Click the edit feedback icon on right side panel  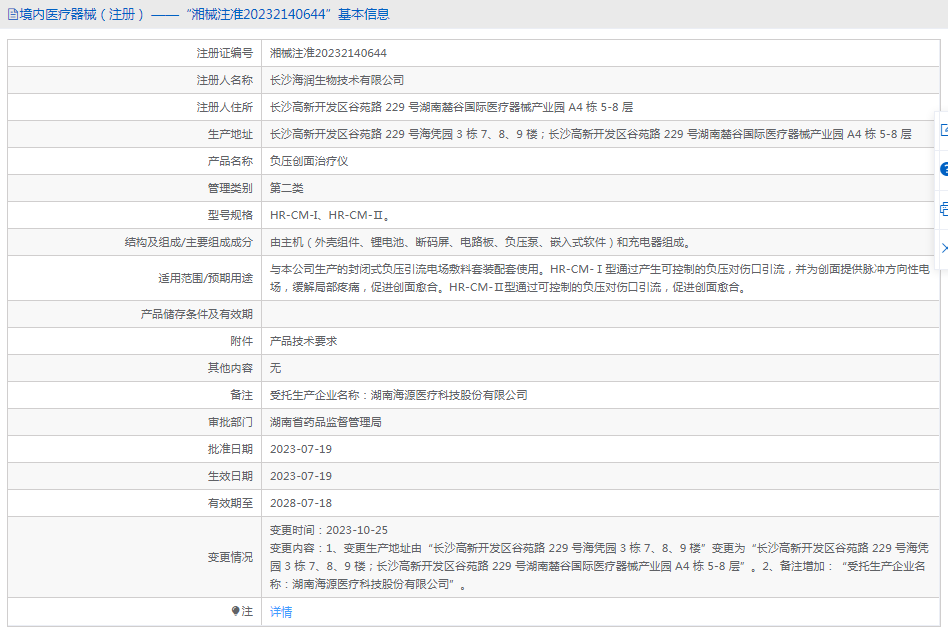pos(944,130)
